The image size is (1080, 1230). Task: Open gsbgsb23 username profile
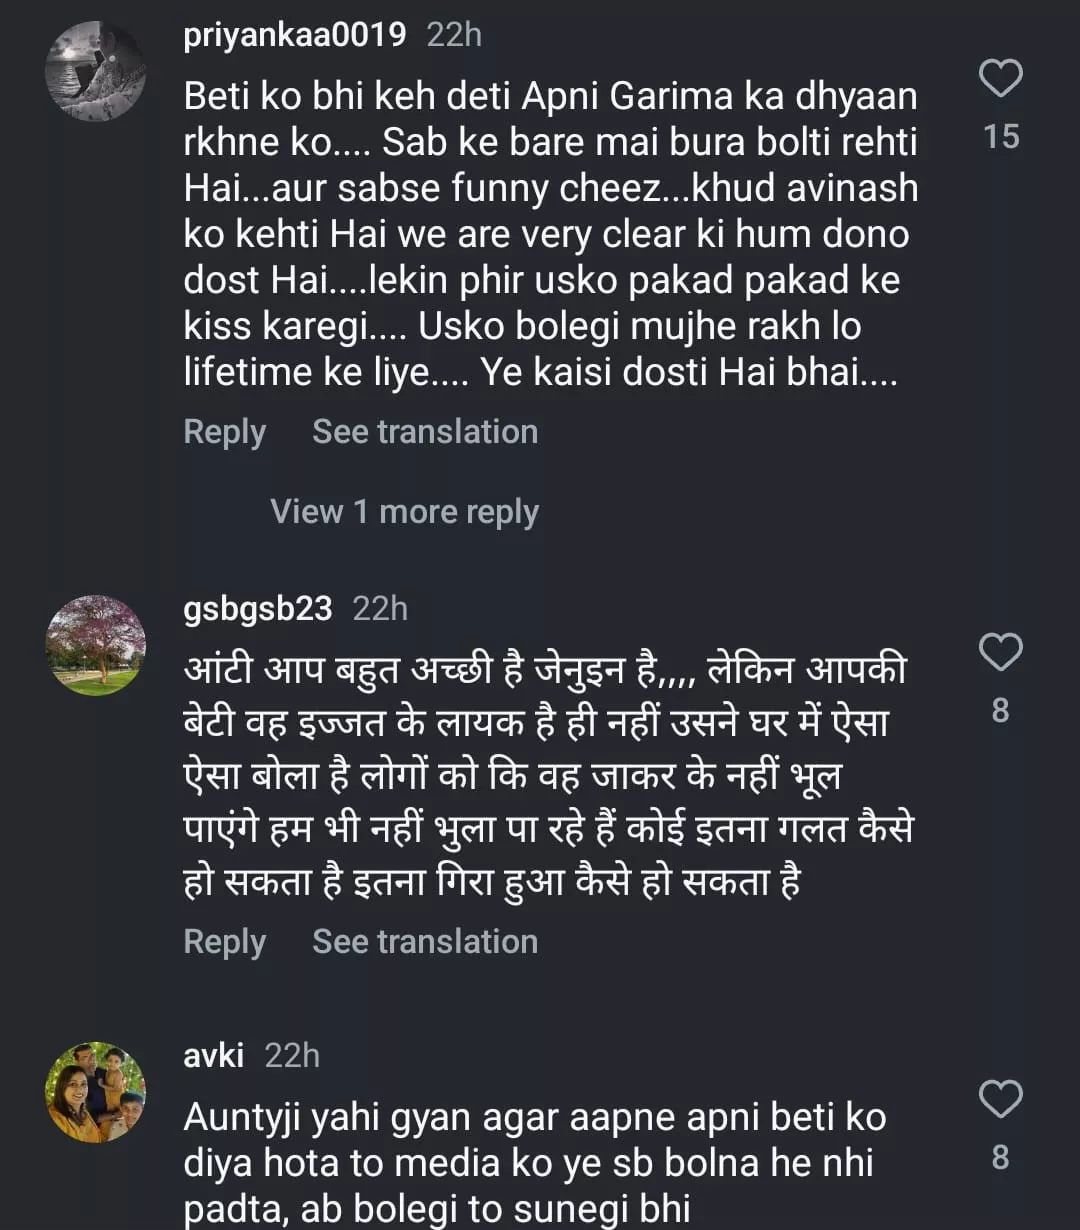click(258, 608)
